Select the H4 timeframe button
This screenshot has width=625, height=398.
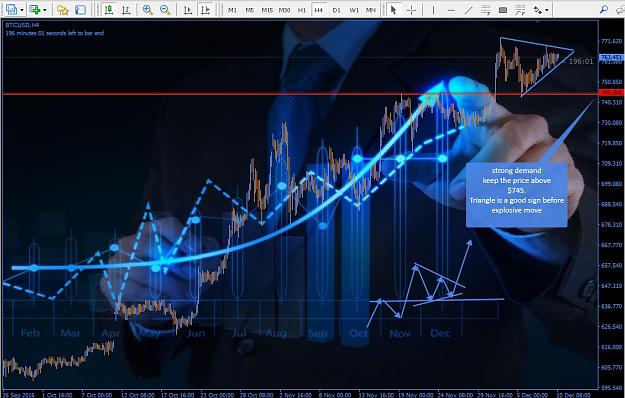point(318,10)
